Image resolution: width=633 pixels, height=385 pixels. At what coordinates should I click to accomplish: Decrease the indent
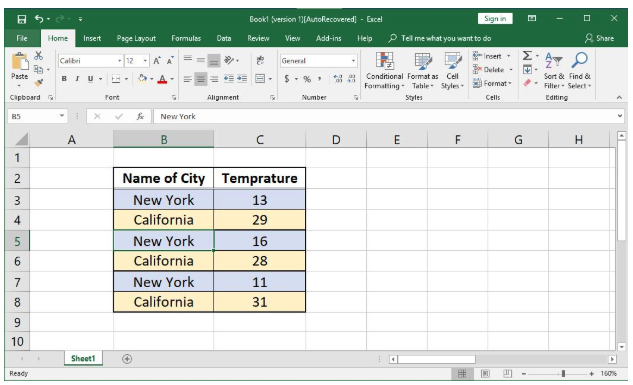coord(229,79)
